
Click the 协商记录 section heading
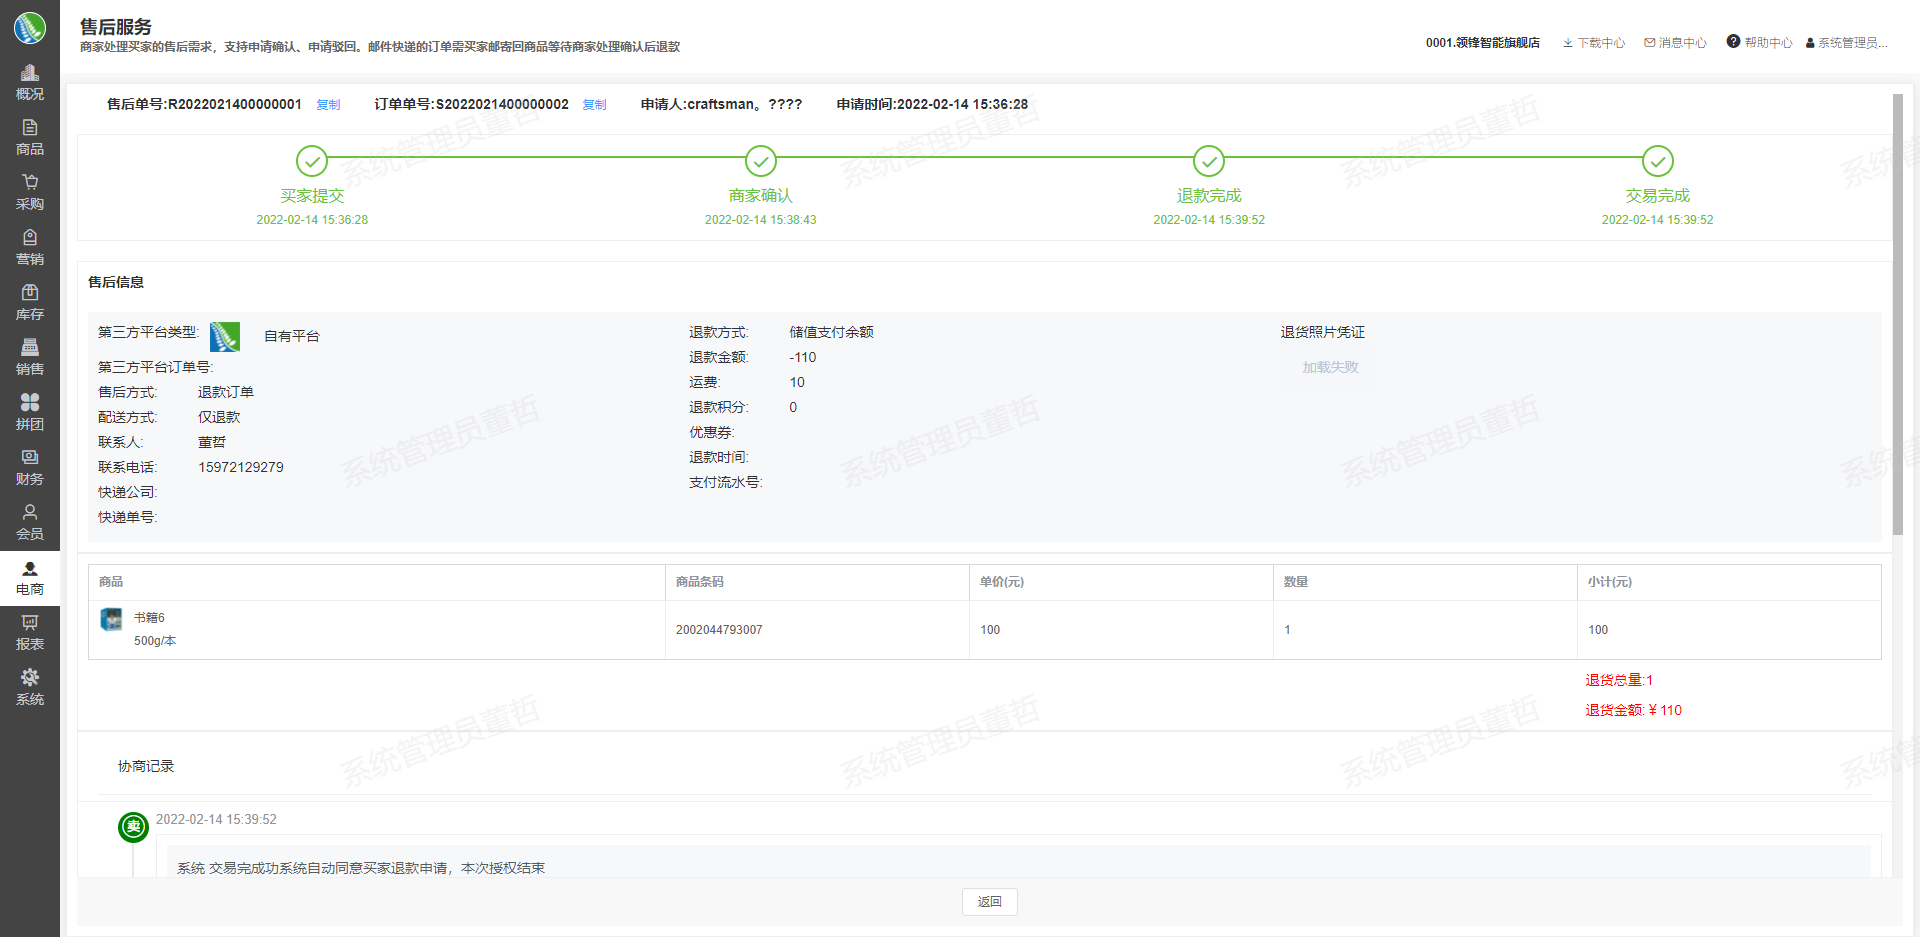[x=146, y=766]
